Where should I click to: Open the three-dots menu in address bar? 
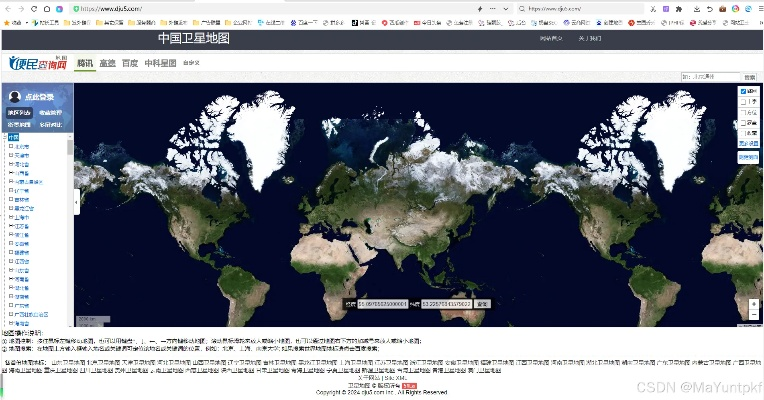(x=493, y=9)
